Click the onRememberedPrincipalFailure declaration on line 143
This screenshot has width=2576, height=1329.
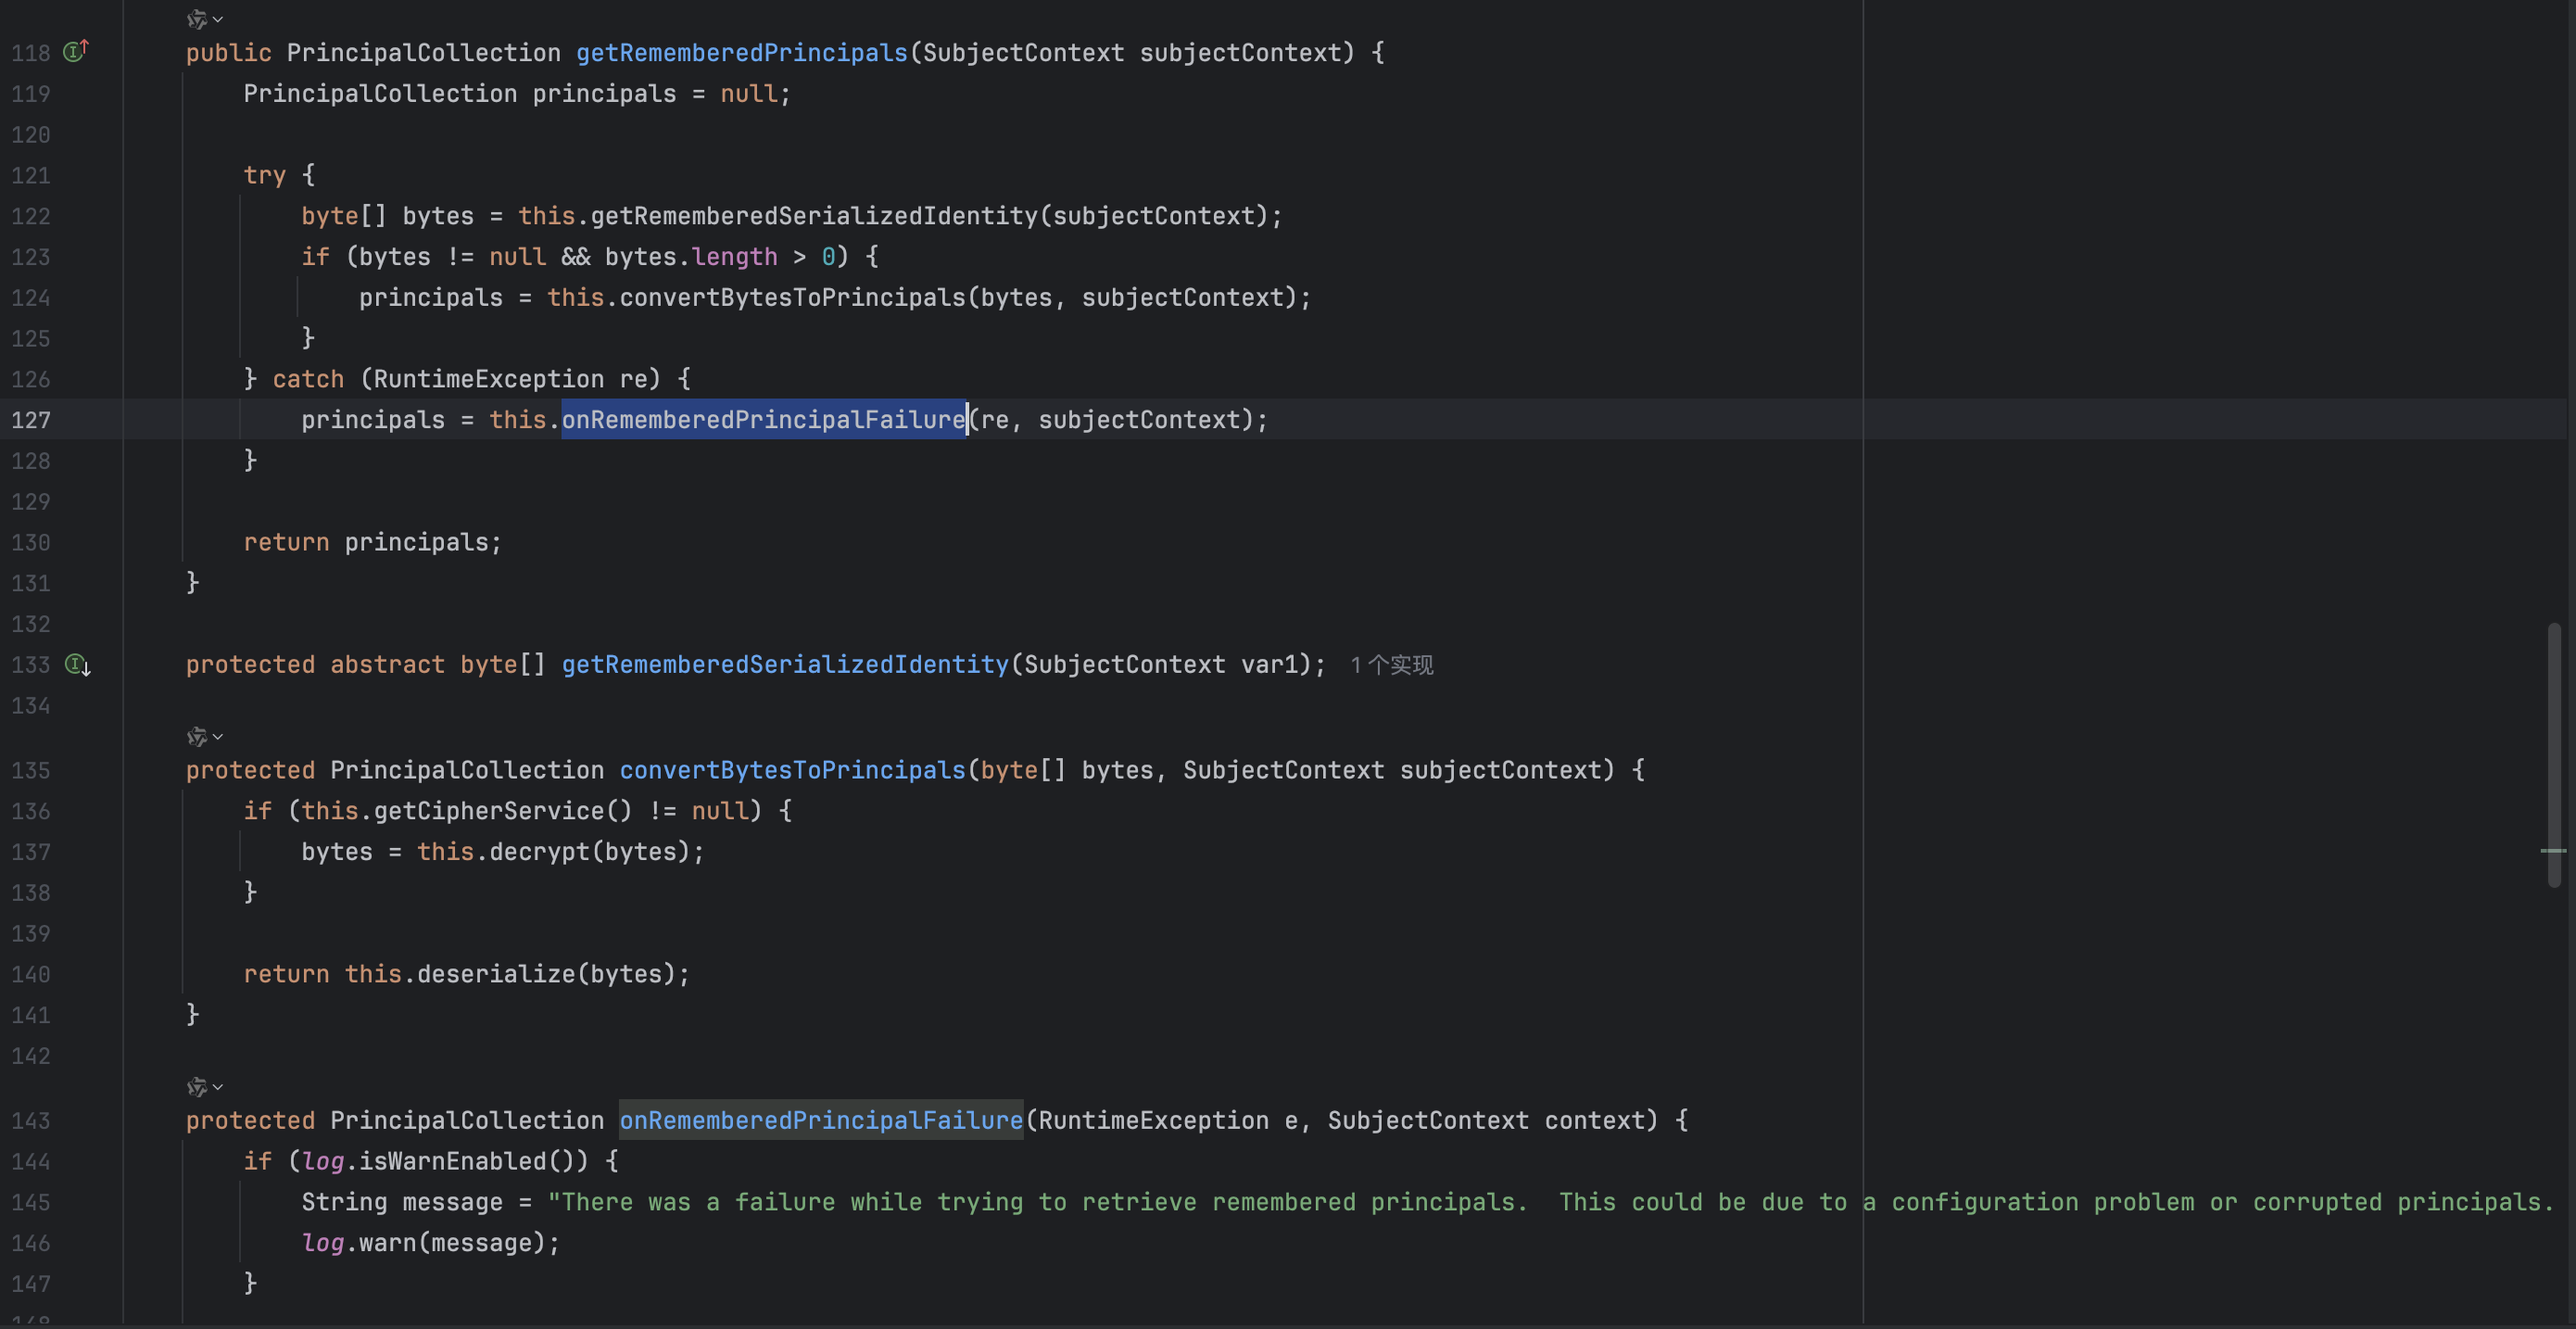[x=820, y=1121]
